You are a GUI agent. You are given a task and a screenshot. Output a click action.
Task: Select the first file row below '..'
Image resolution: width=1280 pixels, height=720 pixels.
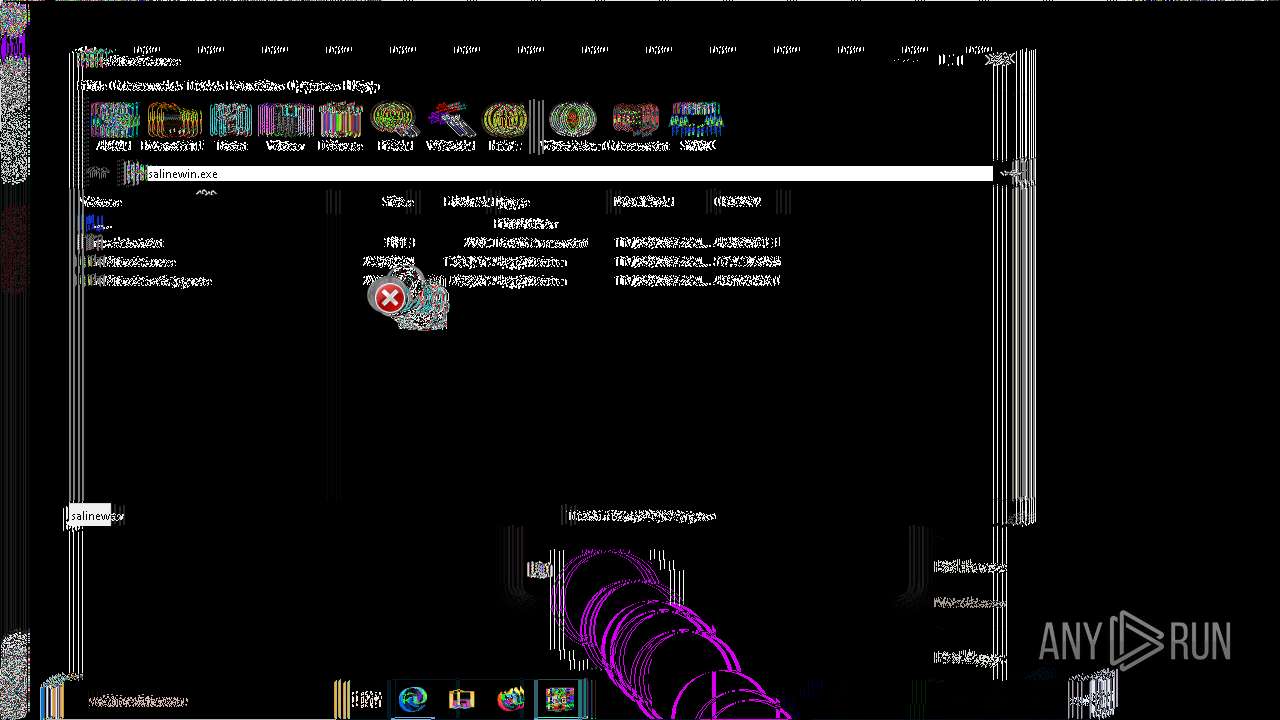tap(430, 242)
